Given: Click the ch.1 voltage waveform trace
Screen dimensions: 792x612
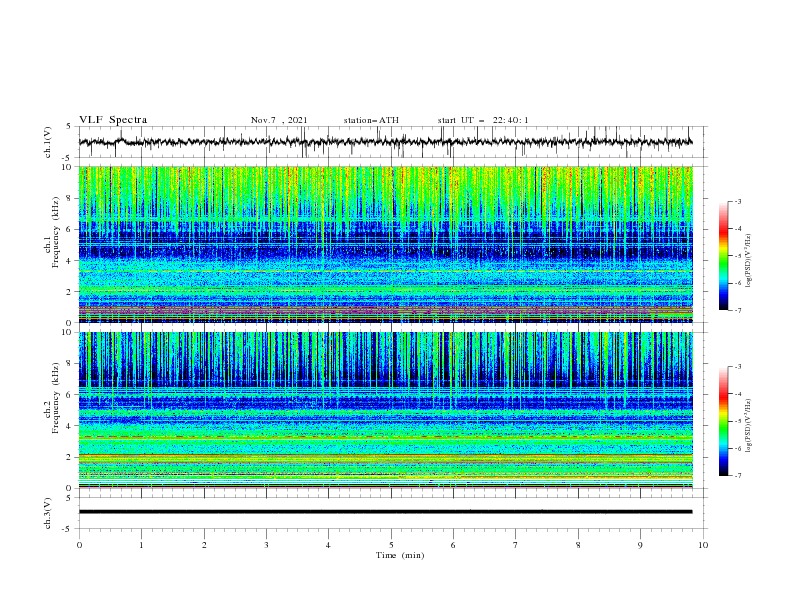Looking at the screenshot, I should click(x=385, y=142).
